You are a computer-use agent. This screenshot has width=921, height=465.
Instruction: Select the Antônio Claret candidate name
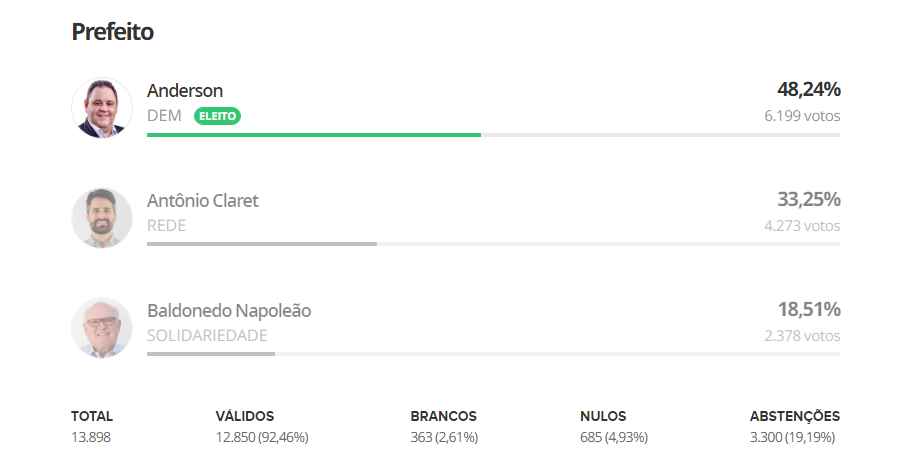point(203,200)
